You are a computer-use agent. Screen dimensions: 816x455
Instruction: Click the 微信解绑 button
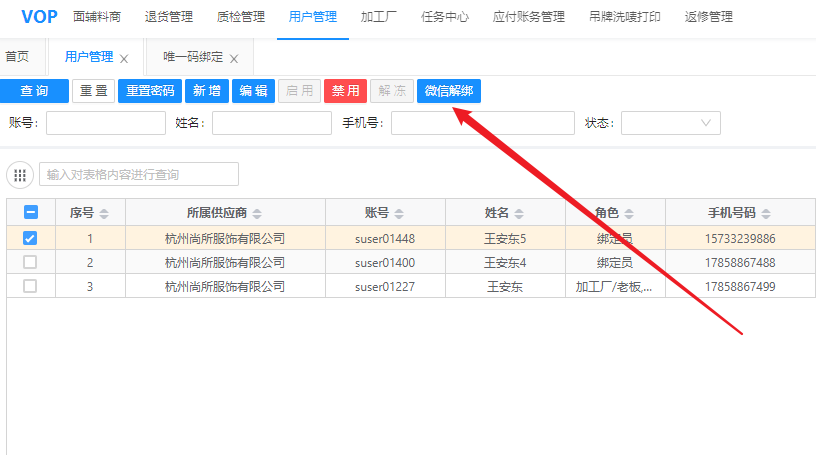pos(449,91)
